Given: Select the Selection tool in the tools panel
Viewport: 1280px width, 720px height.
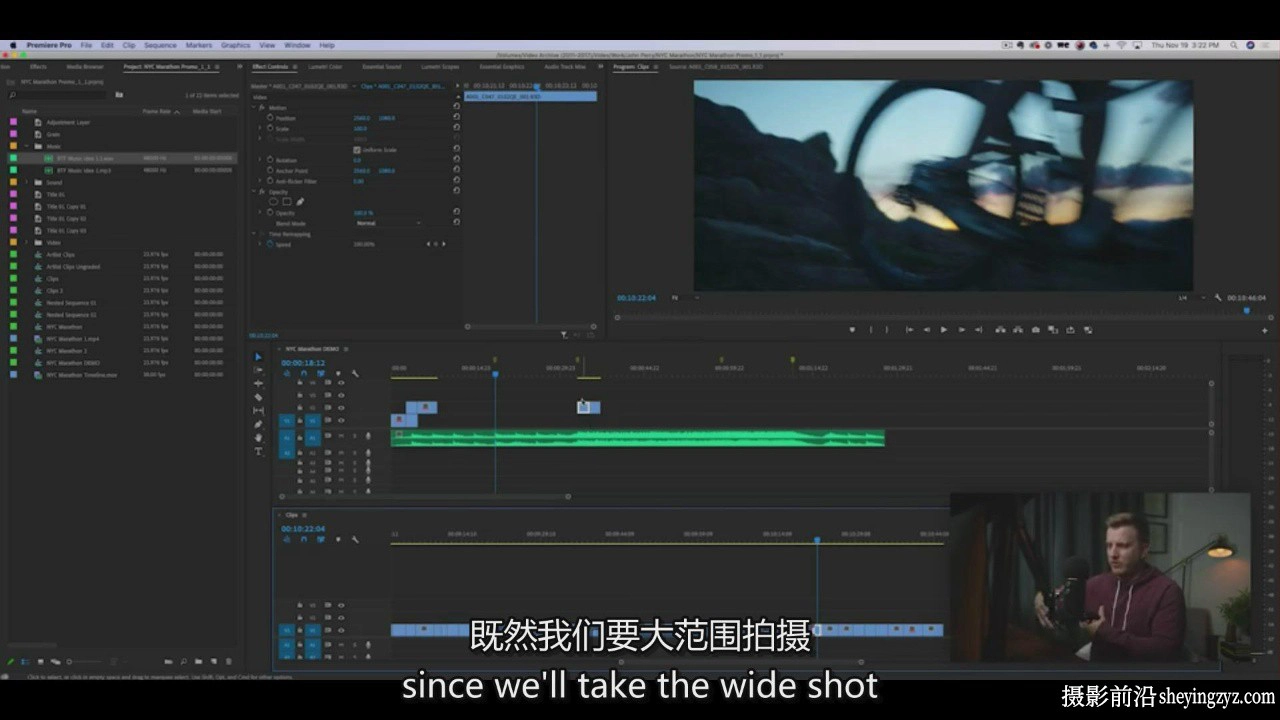Looking at the screenshot, I should pyautogui.click(x=258, y=357).
